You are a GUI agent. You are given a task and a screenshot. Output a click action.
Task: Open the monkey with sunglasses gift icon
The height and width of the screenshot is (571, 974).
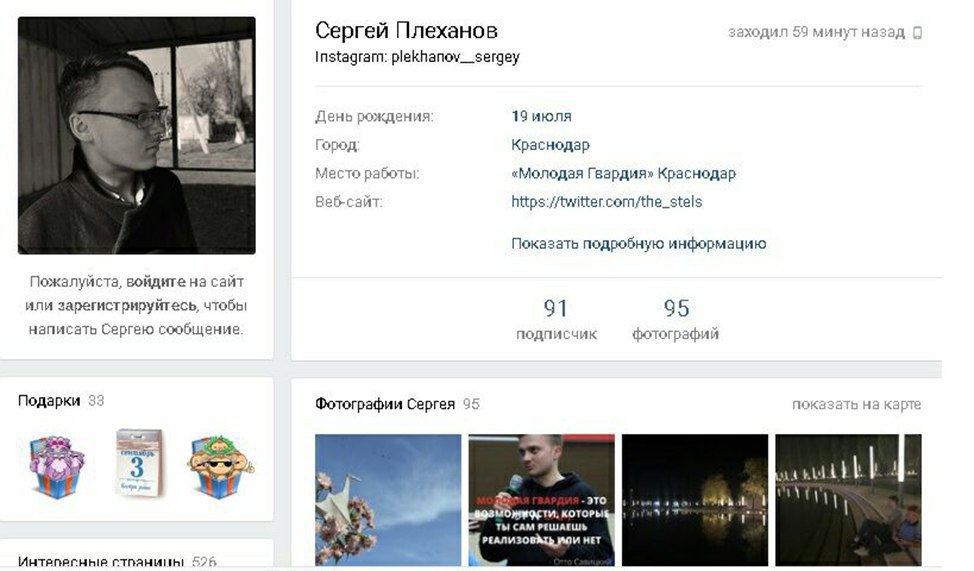(x=221, y=467)
